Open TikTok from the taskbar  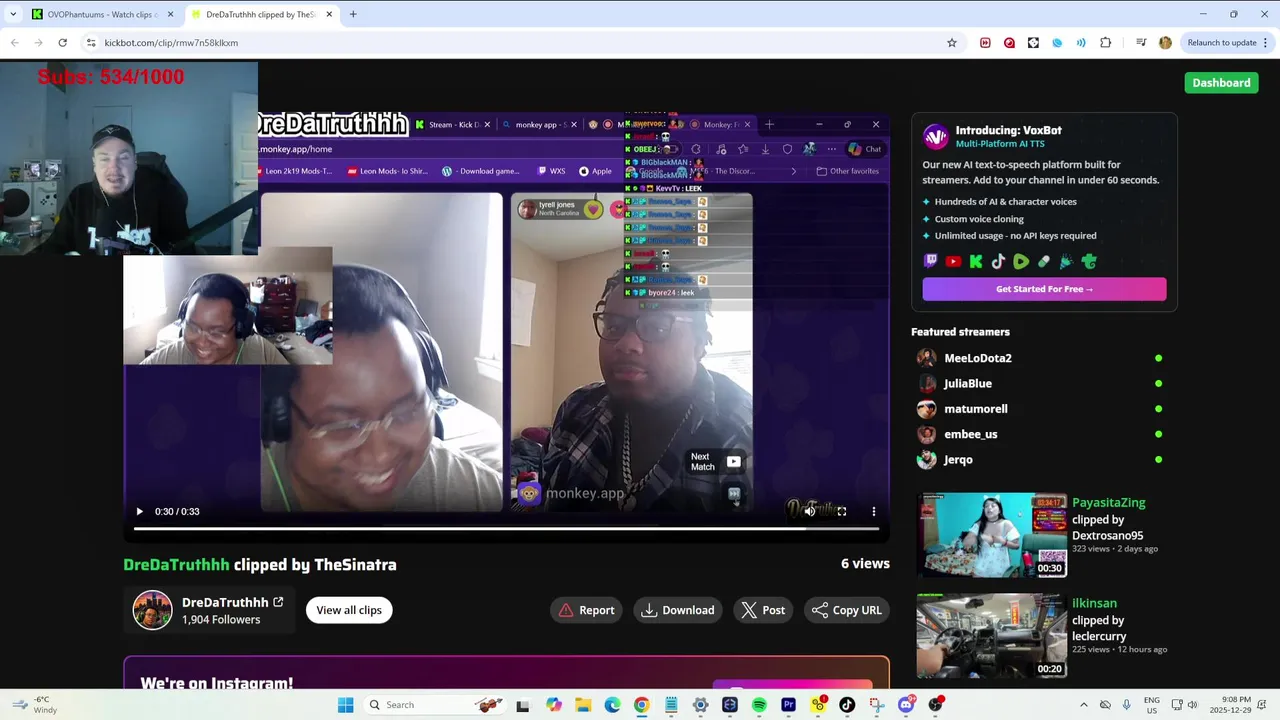847,705
